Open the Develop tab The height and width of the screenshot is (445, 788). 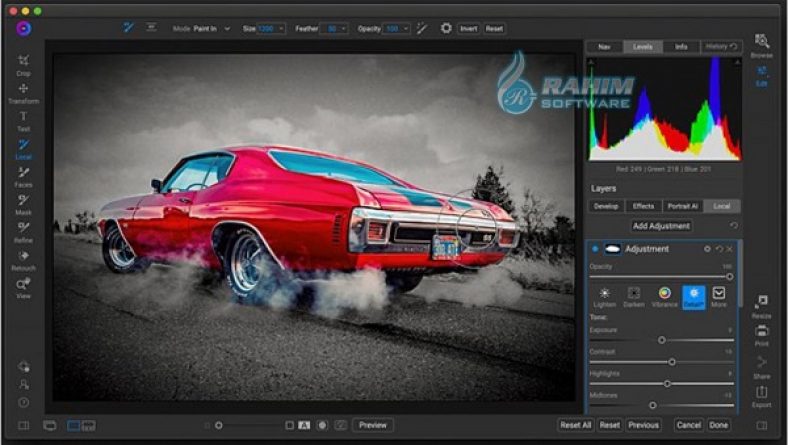(x=606, y=206)
